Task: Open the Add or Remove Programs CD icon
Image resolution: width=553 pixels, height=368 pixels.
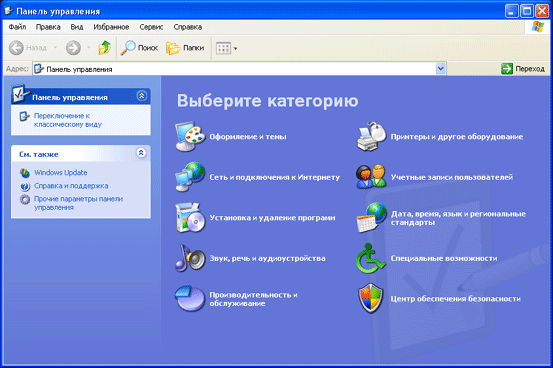Action: 190,218
